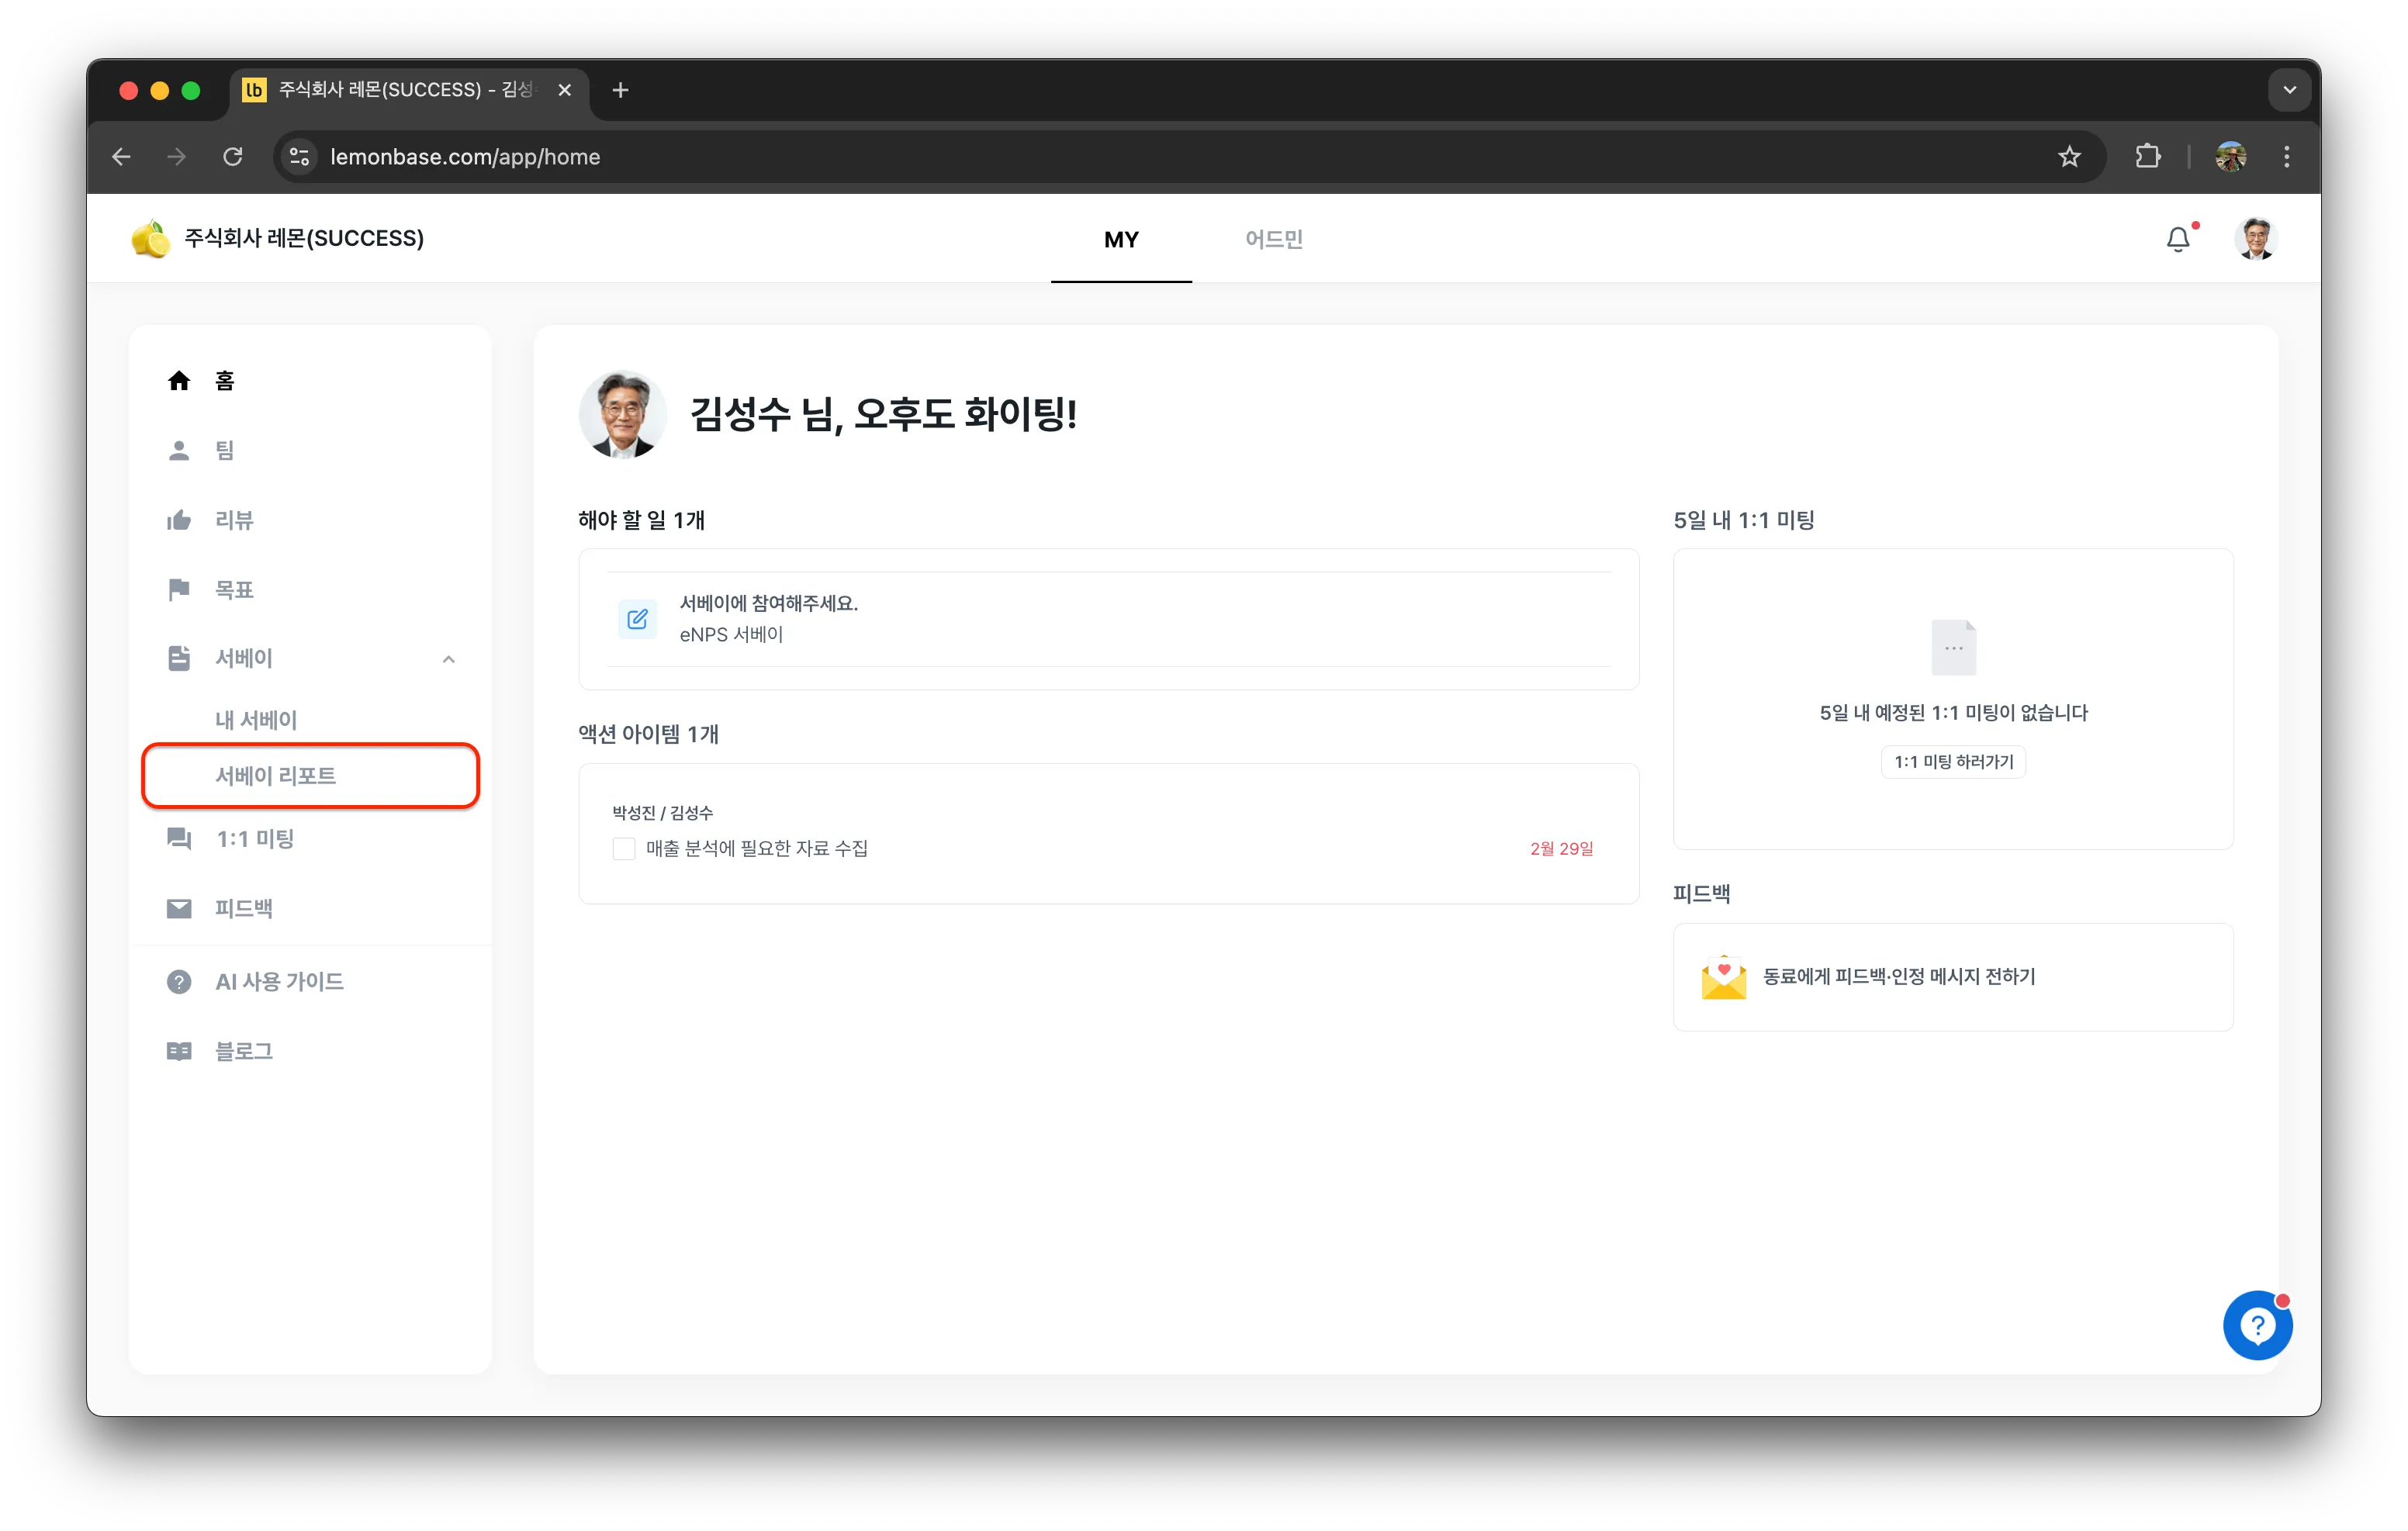Click the home icon in sidebar
Viewport: 2408px width, 1531px height.
[x=179, y=380]
